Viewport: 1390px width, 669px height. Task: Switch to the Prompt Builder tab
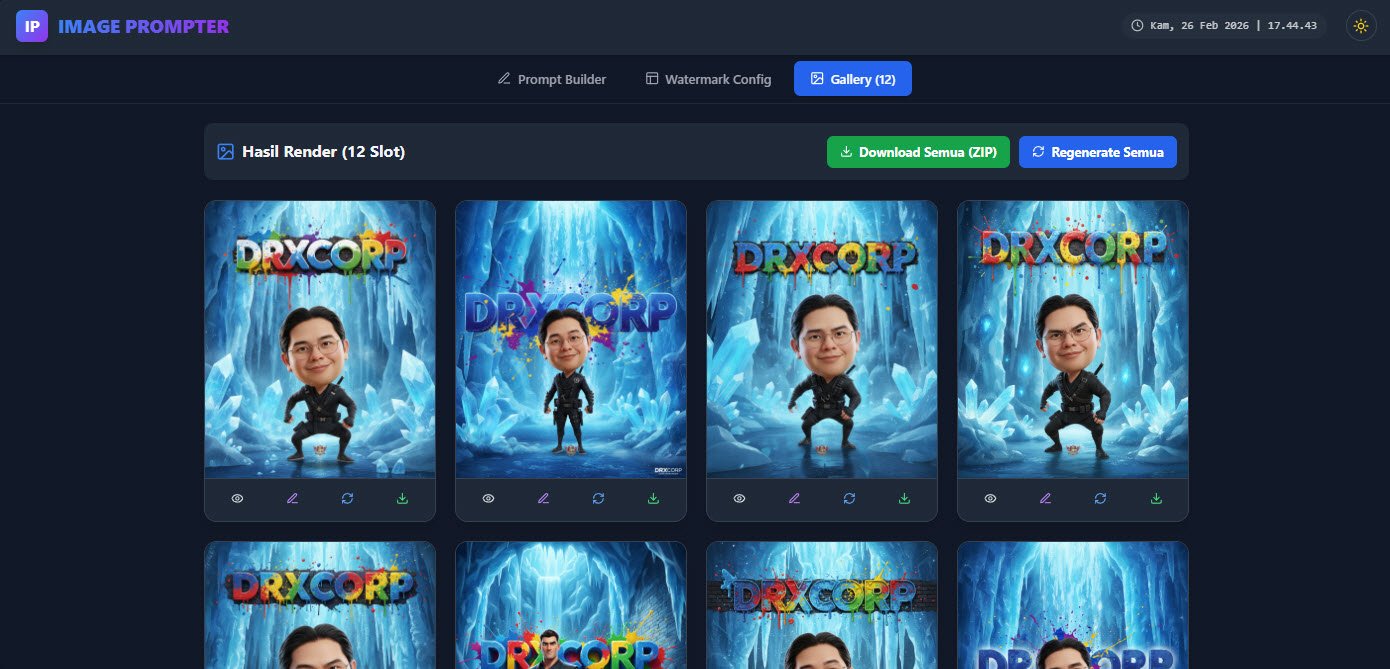pyautogui.click(x=551, y=79)
